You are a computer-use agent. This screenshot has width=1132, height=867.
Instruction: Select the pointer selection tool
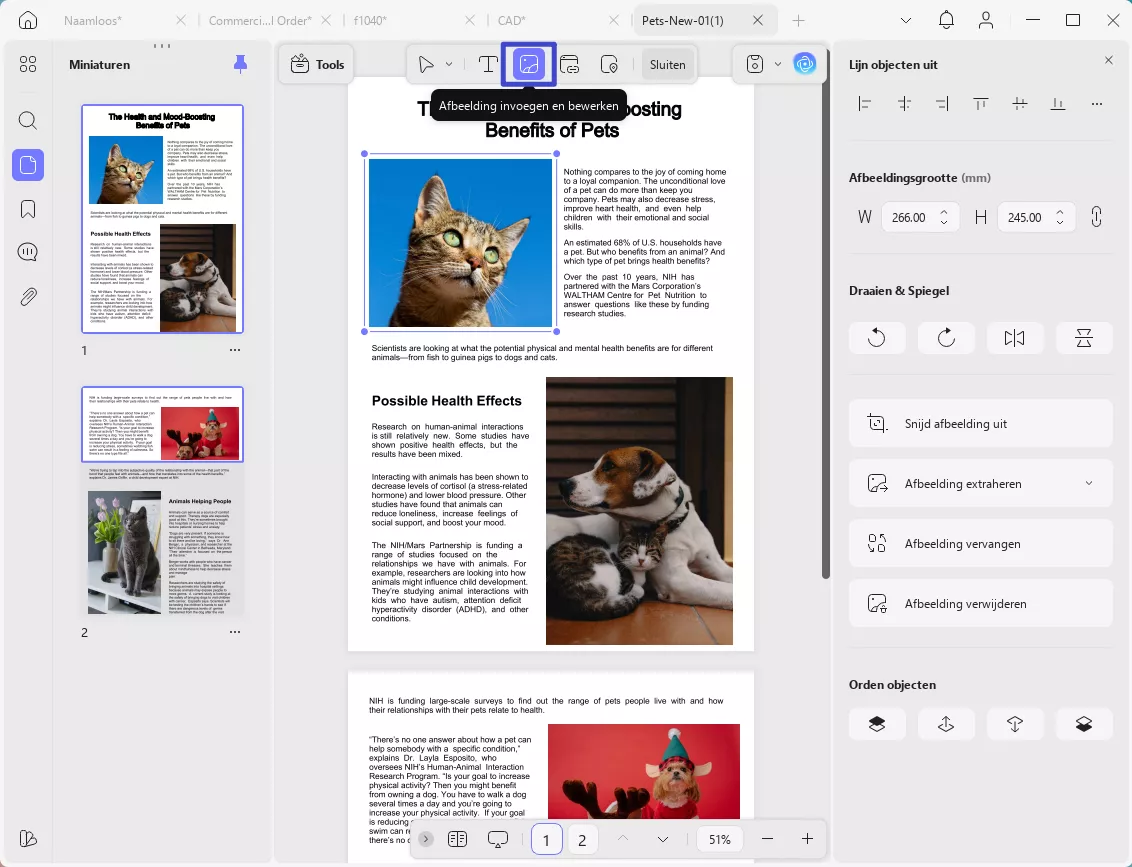tap(426, 64)
